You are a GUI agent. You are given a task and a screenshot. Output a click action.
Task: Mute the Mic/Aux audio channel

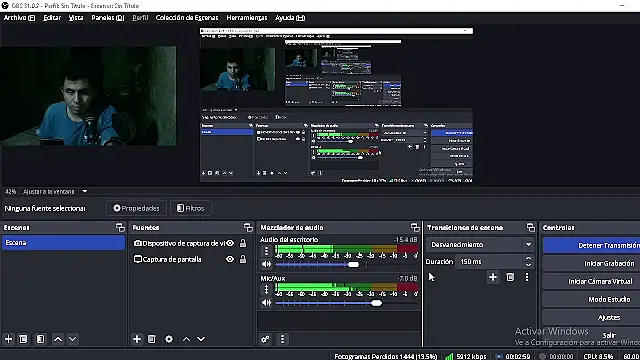267,302
